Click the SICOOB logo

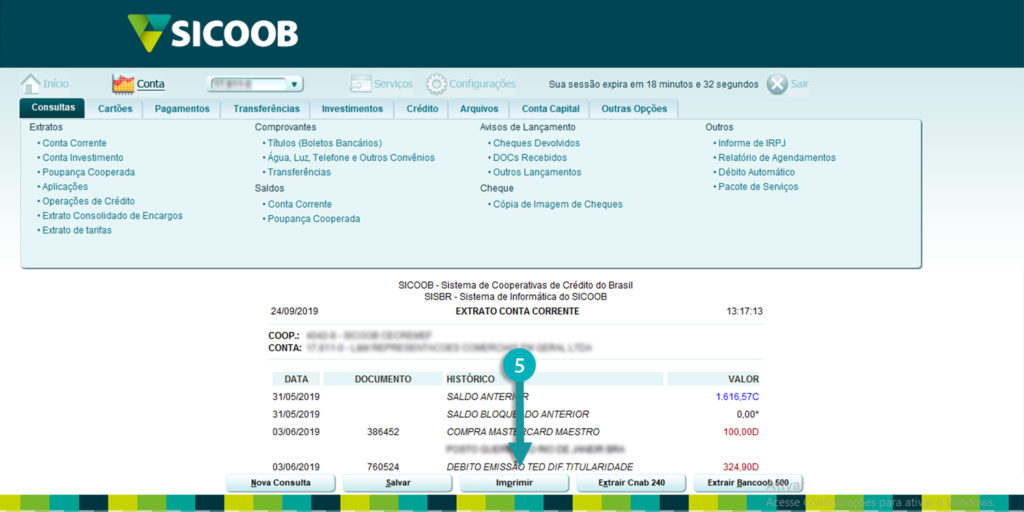[x=213, y=33]
